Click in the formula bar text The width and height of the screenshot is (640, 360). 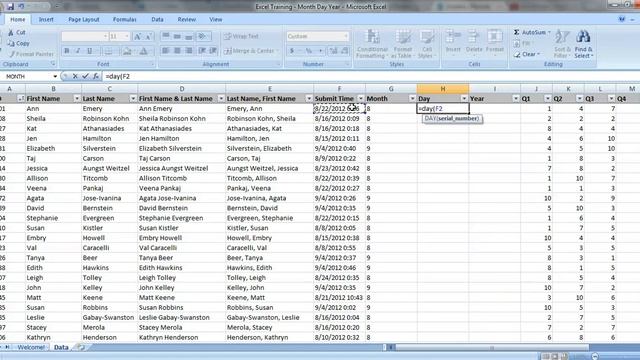tap(118, 76)
